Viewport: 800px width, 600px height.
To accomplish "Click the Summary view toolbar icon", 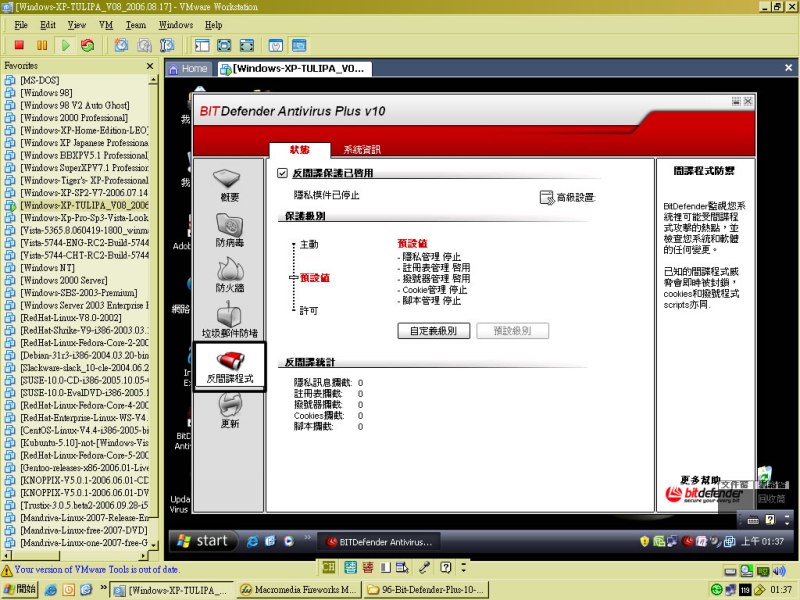I will coord(276,45).
